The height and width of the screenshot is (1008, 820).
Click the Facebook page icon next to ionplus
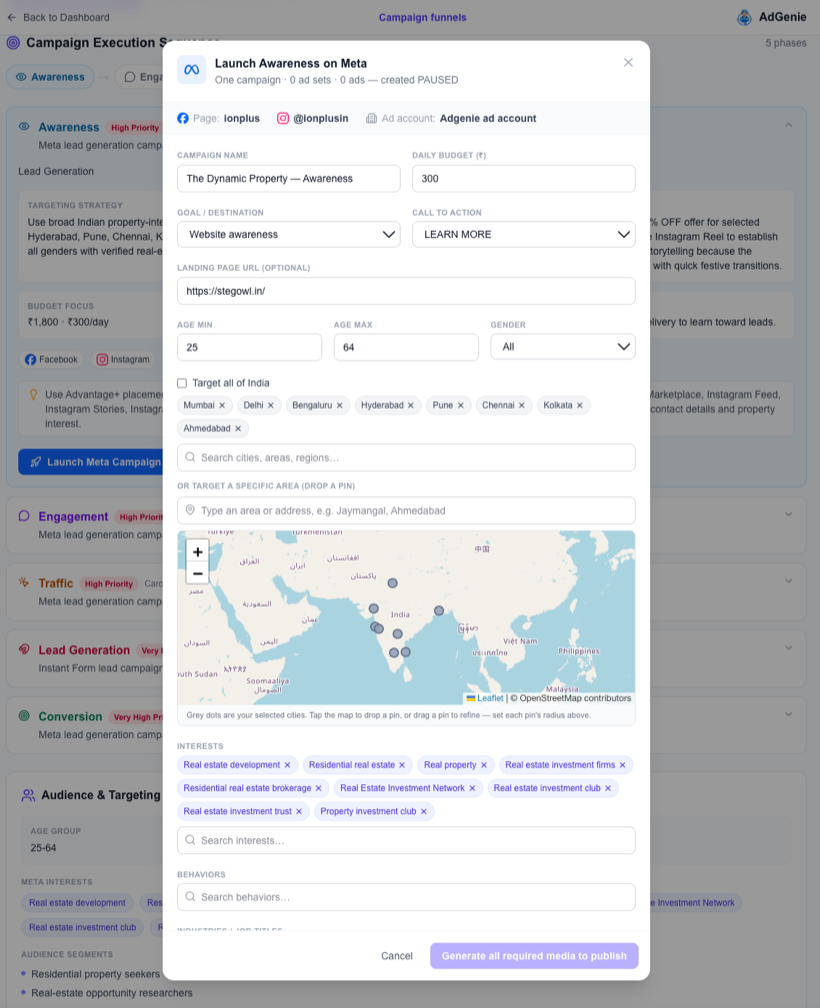coord(183,118)
